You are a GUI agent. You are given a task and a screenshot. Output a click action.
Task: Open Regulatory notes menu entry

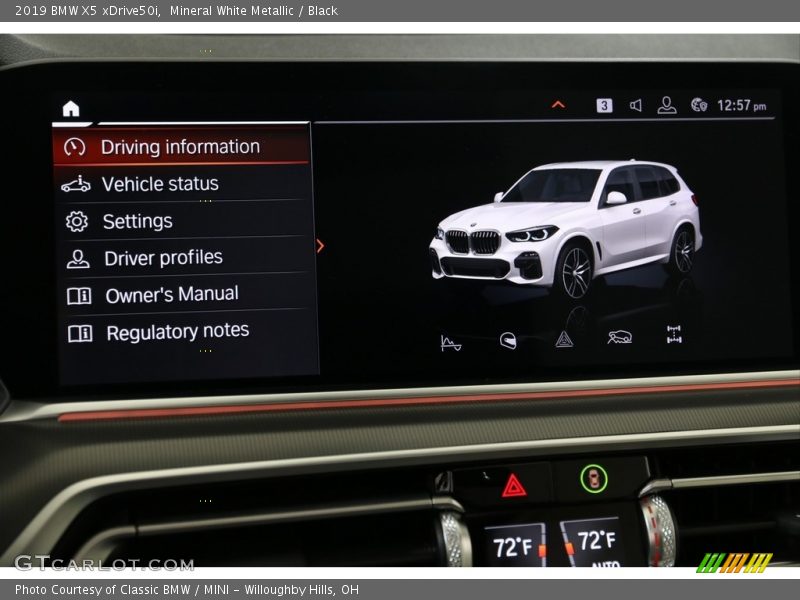click(187, 332)
